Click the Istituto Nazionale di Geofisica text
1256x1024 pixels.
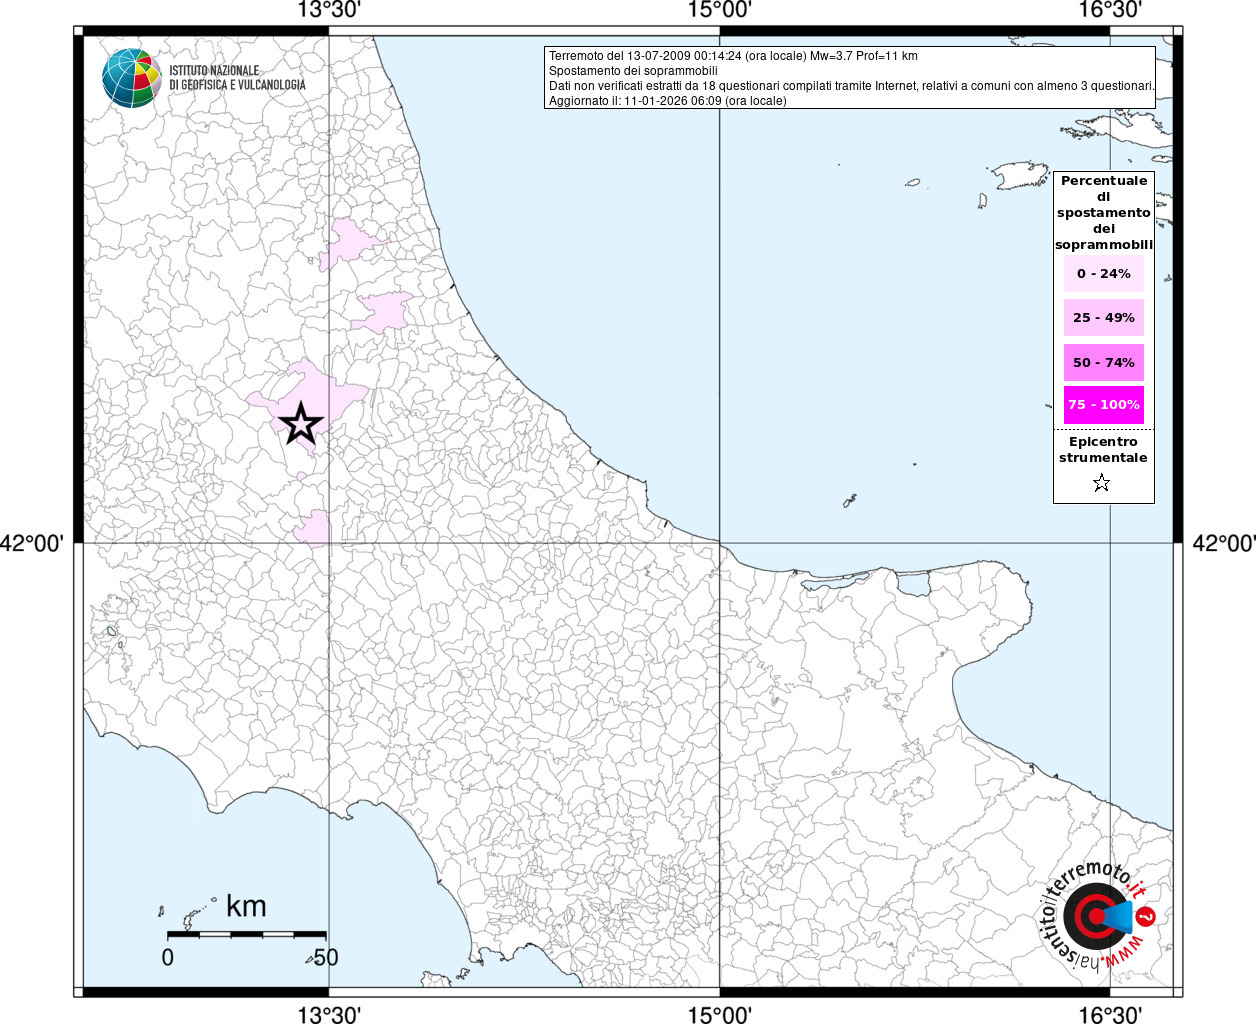pyautogui.click(x=237, y=78)
